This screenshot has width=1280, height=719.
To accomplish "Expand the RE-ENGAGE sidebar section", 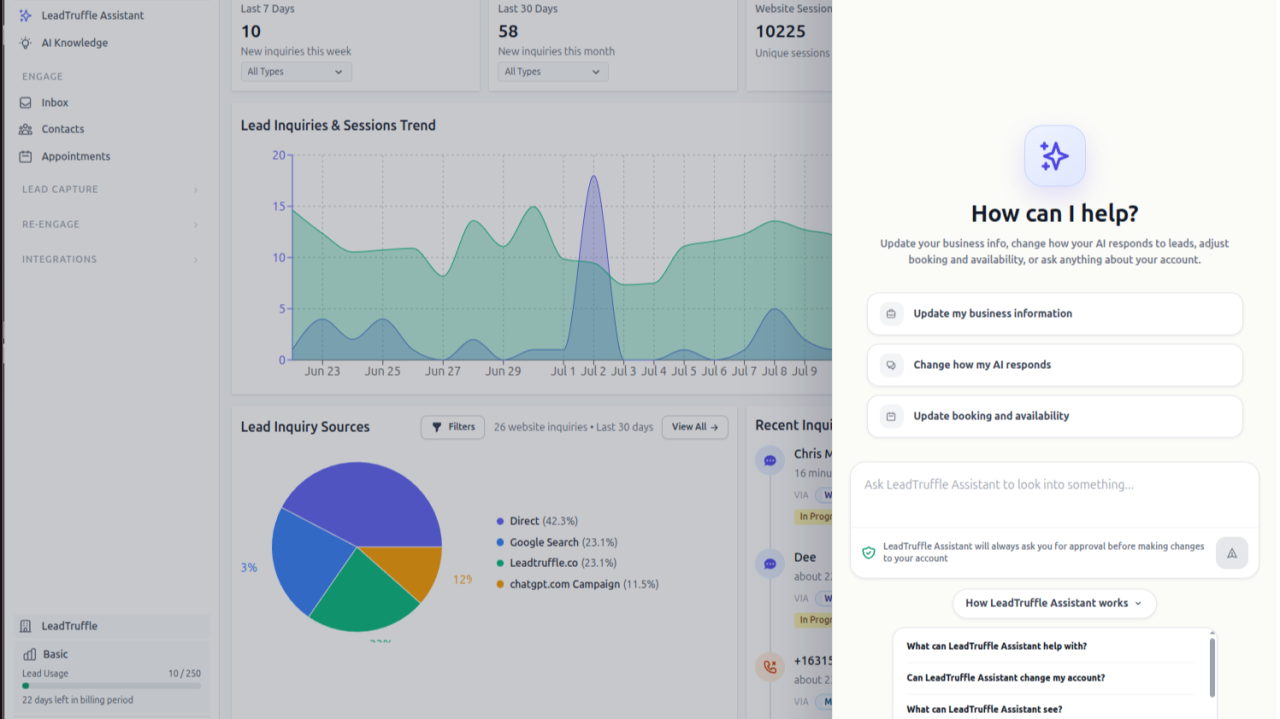I will (110, 224).
